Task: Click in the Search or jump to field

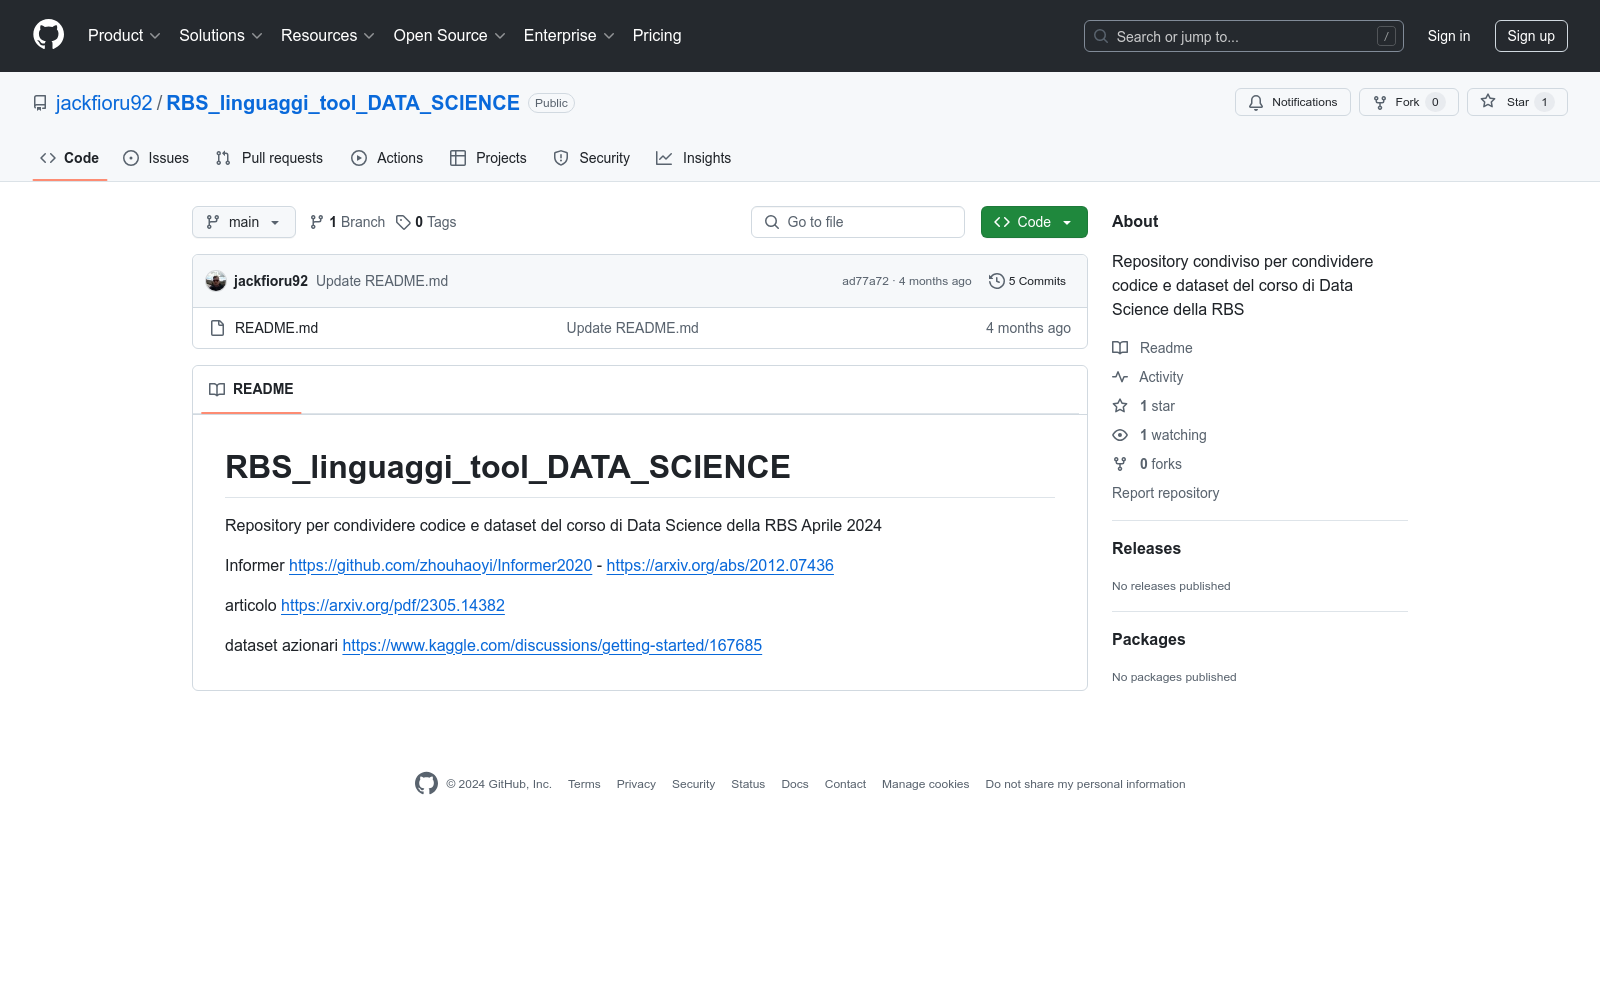Action: click(x=1244, y=36)
